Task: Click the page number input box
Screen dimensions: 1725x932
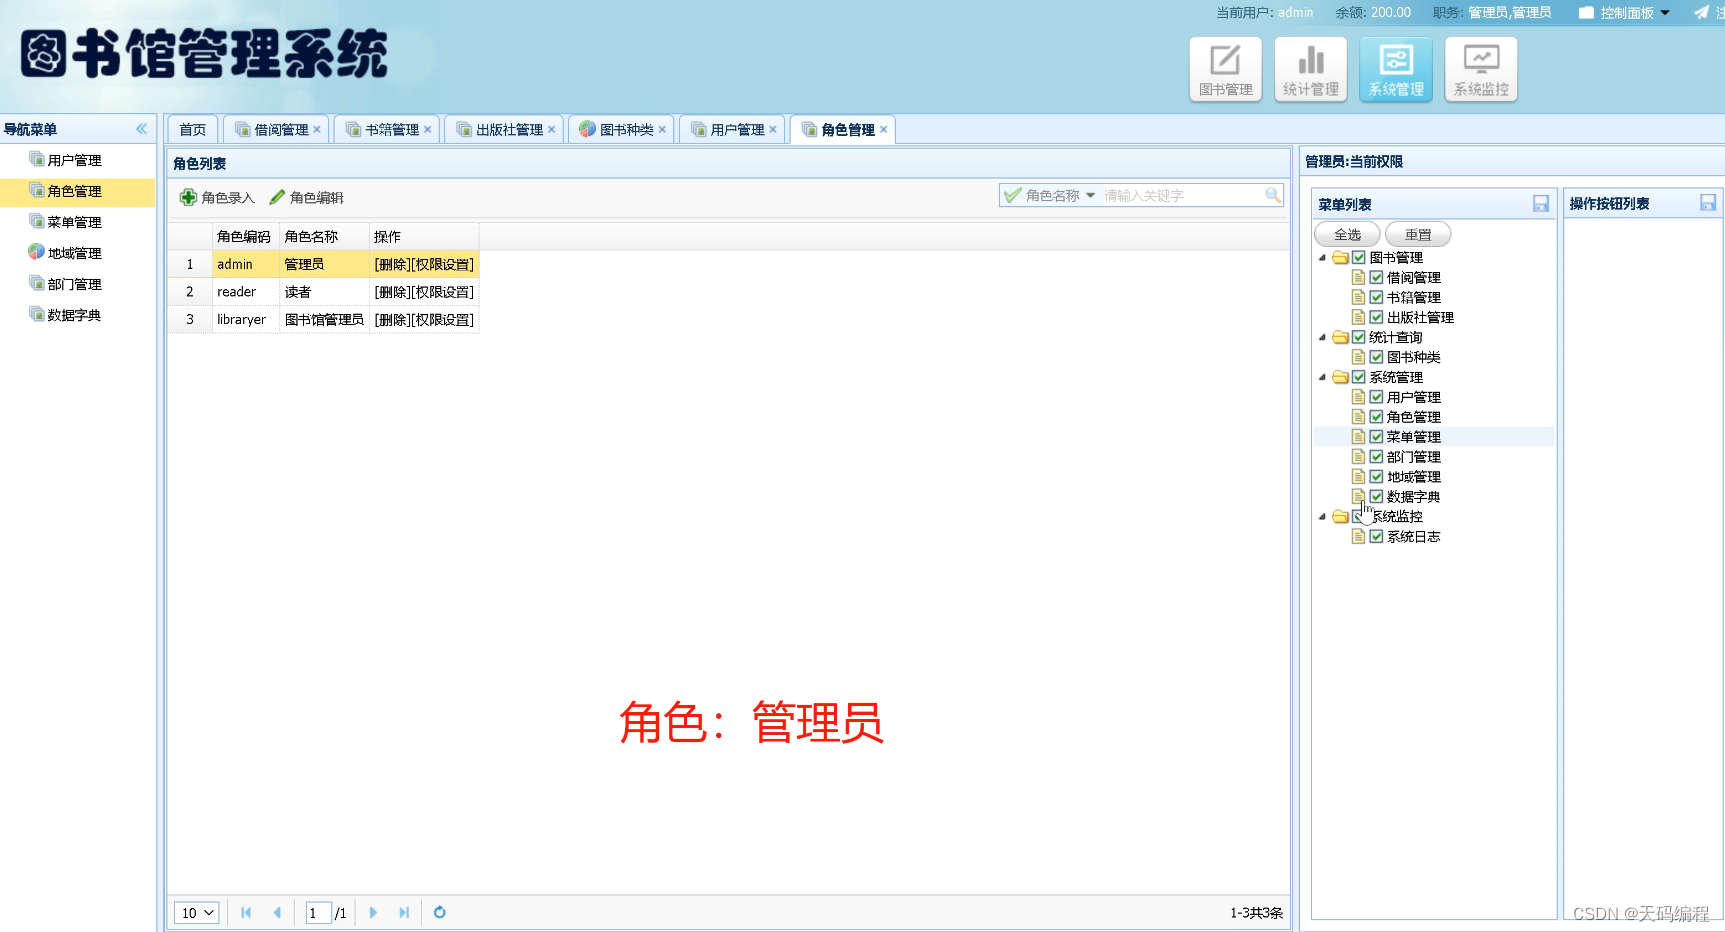Action: (x=318, y=912)
